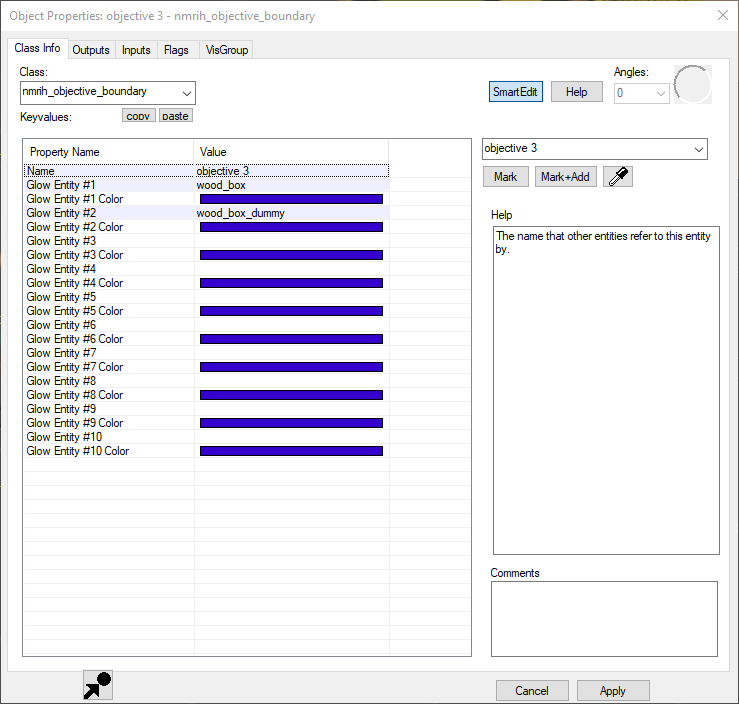Select the Glow Entity #2 Color swatch

291,227
